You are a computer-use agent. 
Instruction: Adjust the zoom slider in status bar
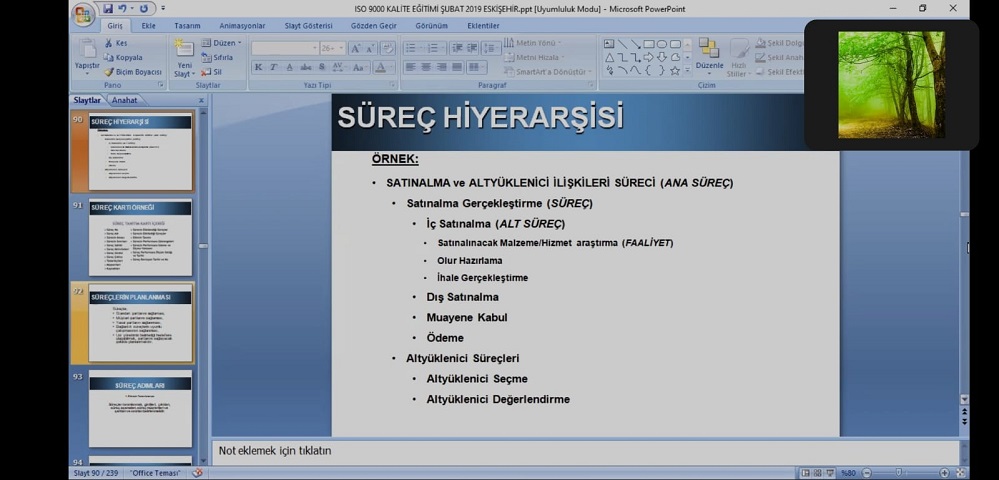click(x=900, y=473)
